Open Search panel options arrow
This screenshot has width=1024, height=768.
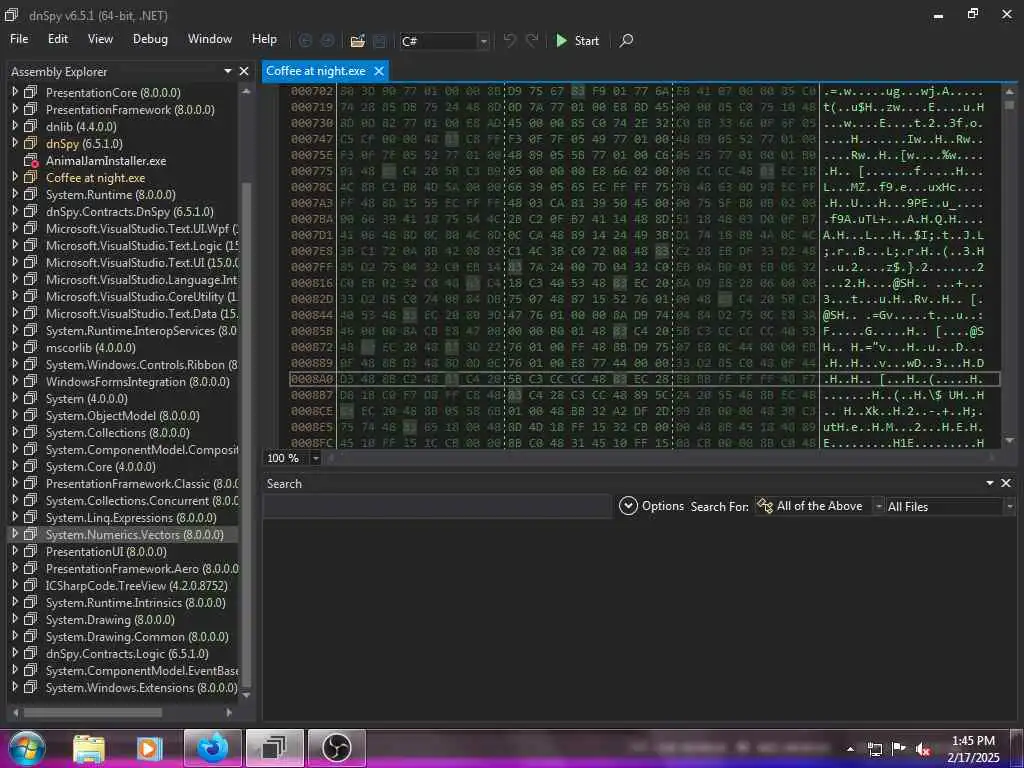click(990, 483)
